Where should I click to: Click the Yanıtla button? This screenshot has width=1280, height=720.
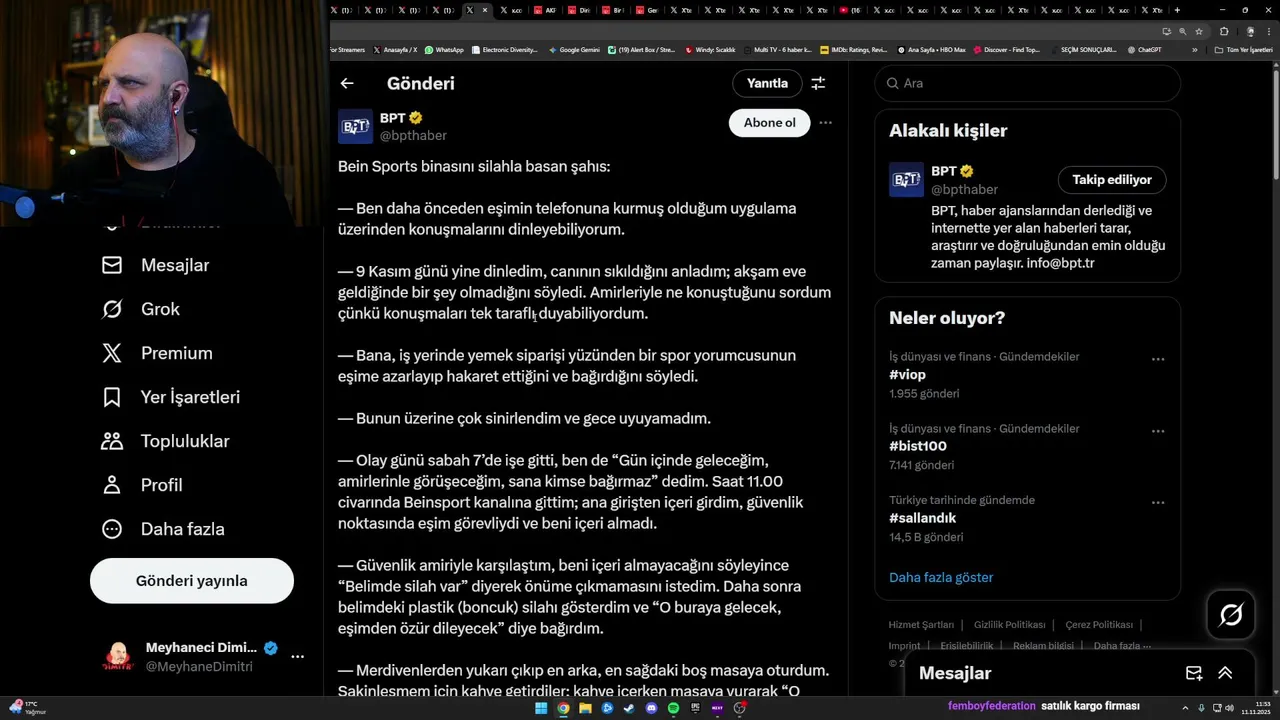click(767, 83)
